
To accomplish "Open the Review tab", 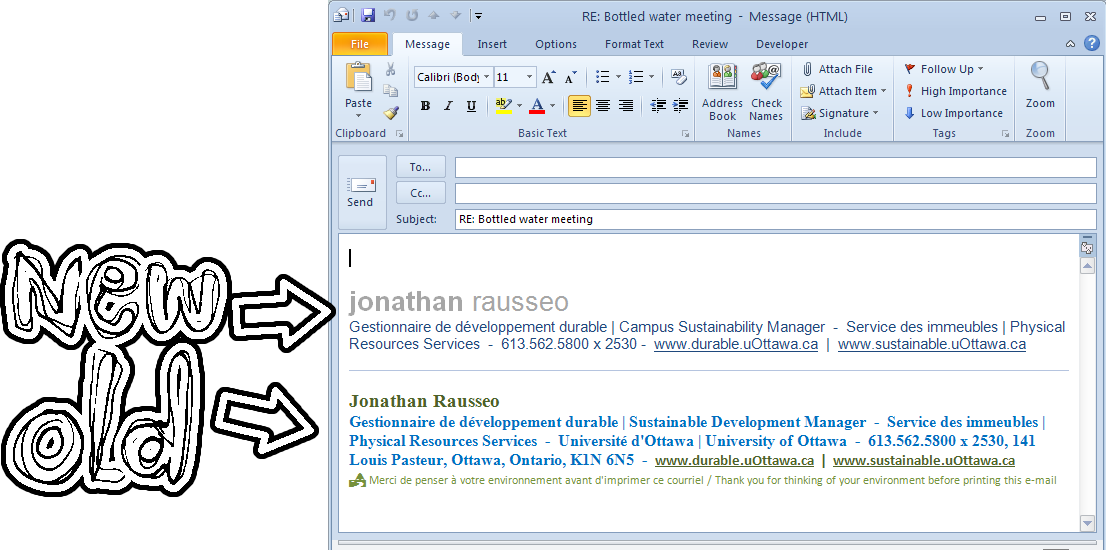I will (x=710, y=44).
